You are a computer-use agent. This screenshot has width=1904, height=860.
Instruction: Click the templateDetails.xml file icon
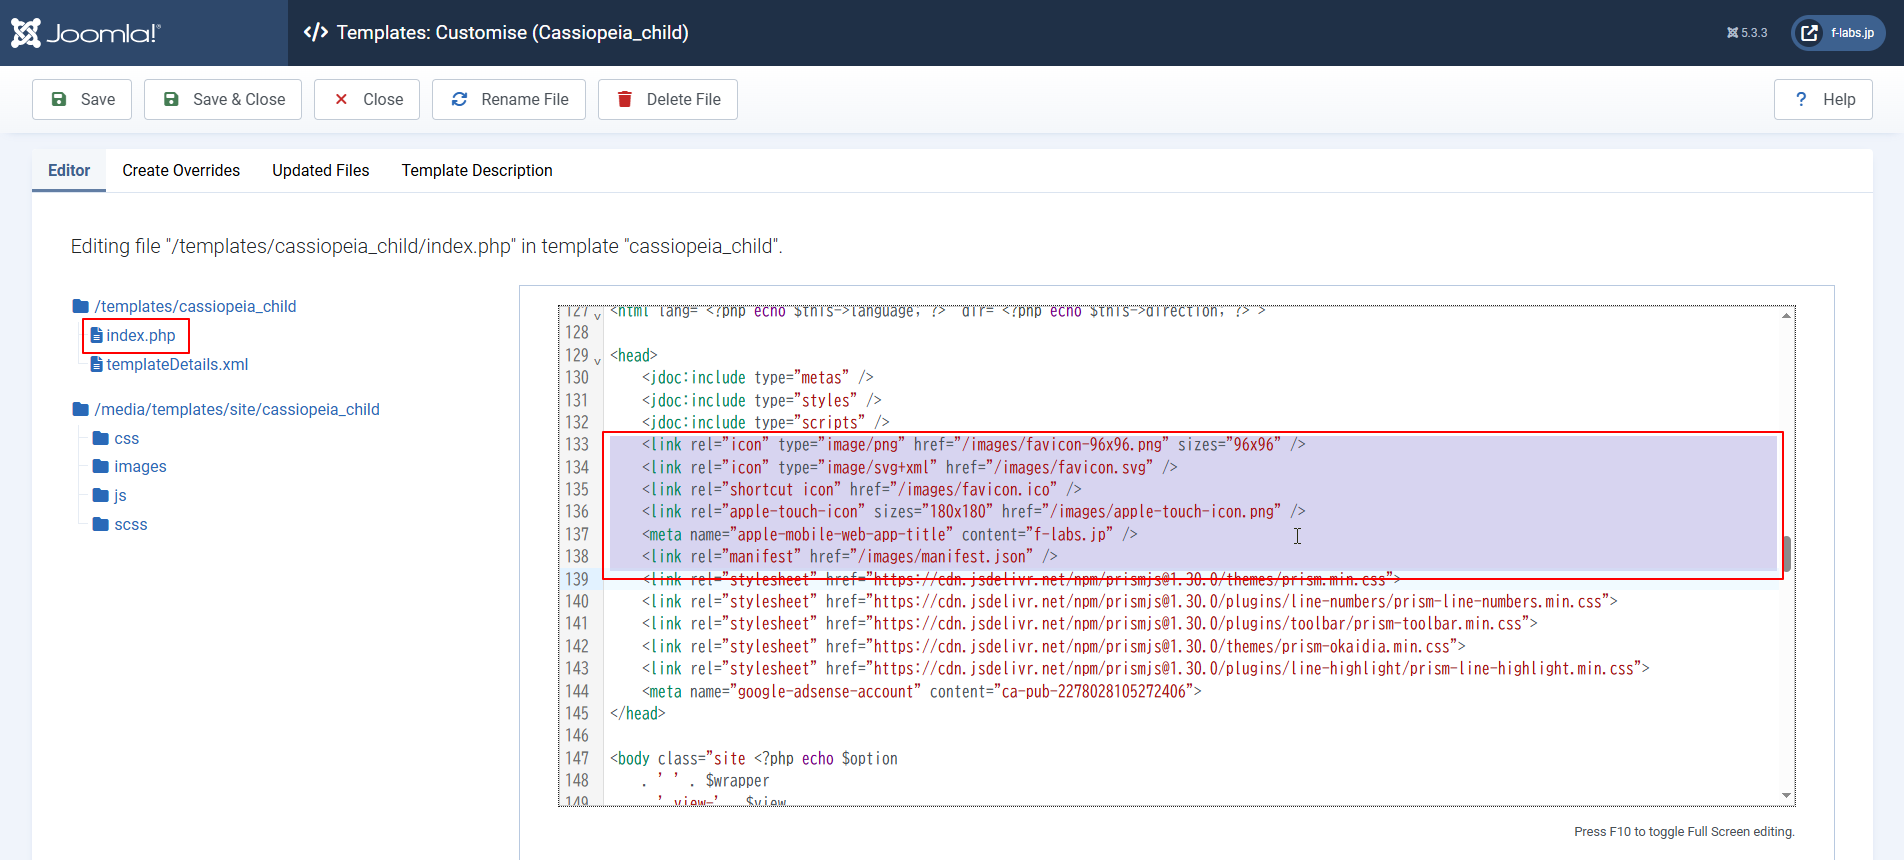pyautogui.click(x=97, y=365)
